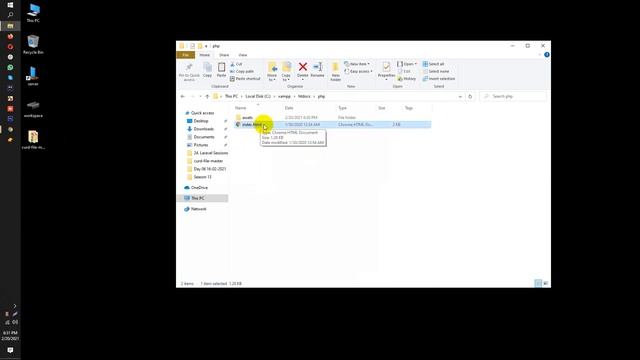The height and width of the screenshot is (360, 640).
Task: Select the server desktop shortcut
Action: pyautogui.click(x=33, y=76)
